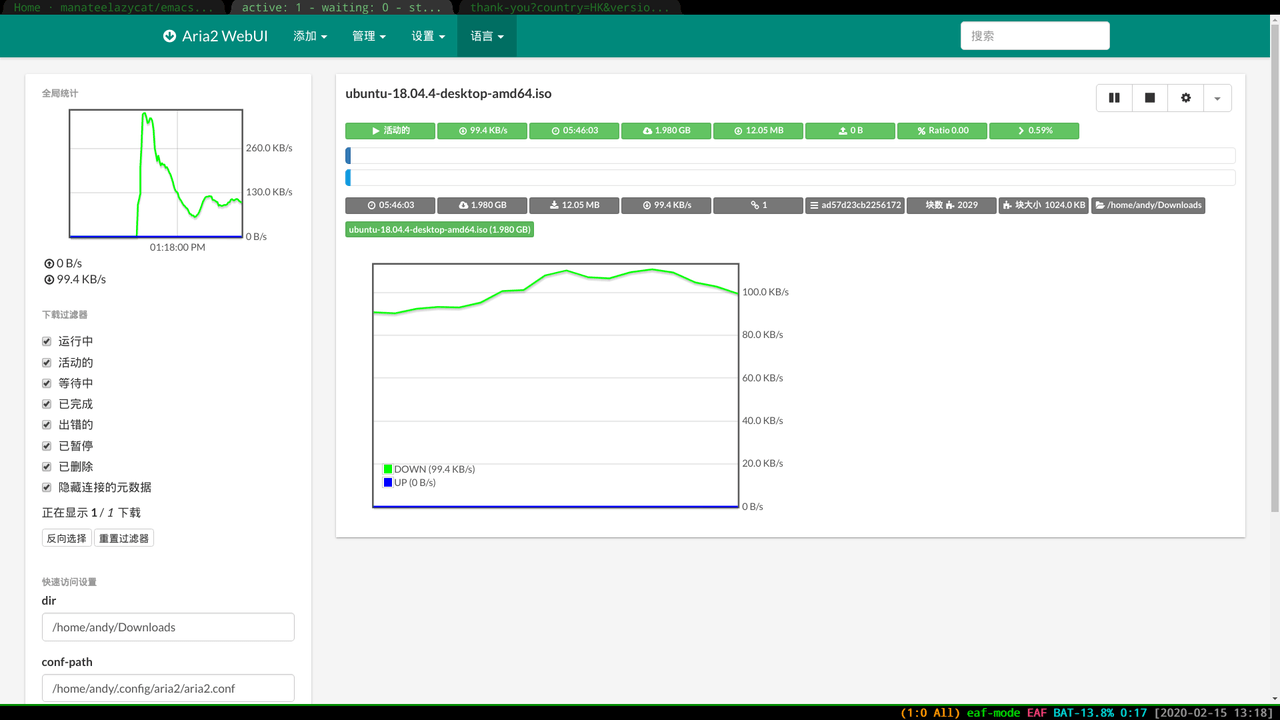
Task: Select the active: 1 - waiting: 0 tab
Action: (341, 7)
